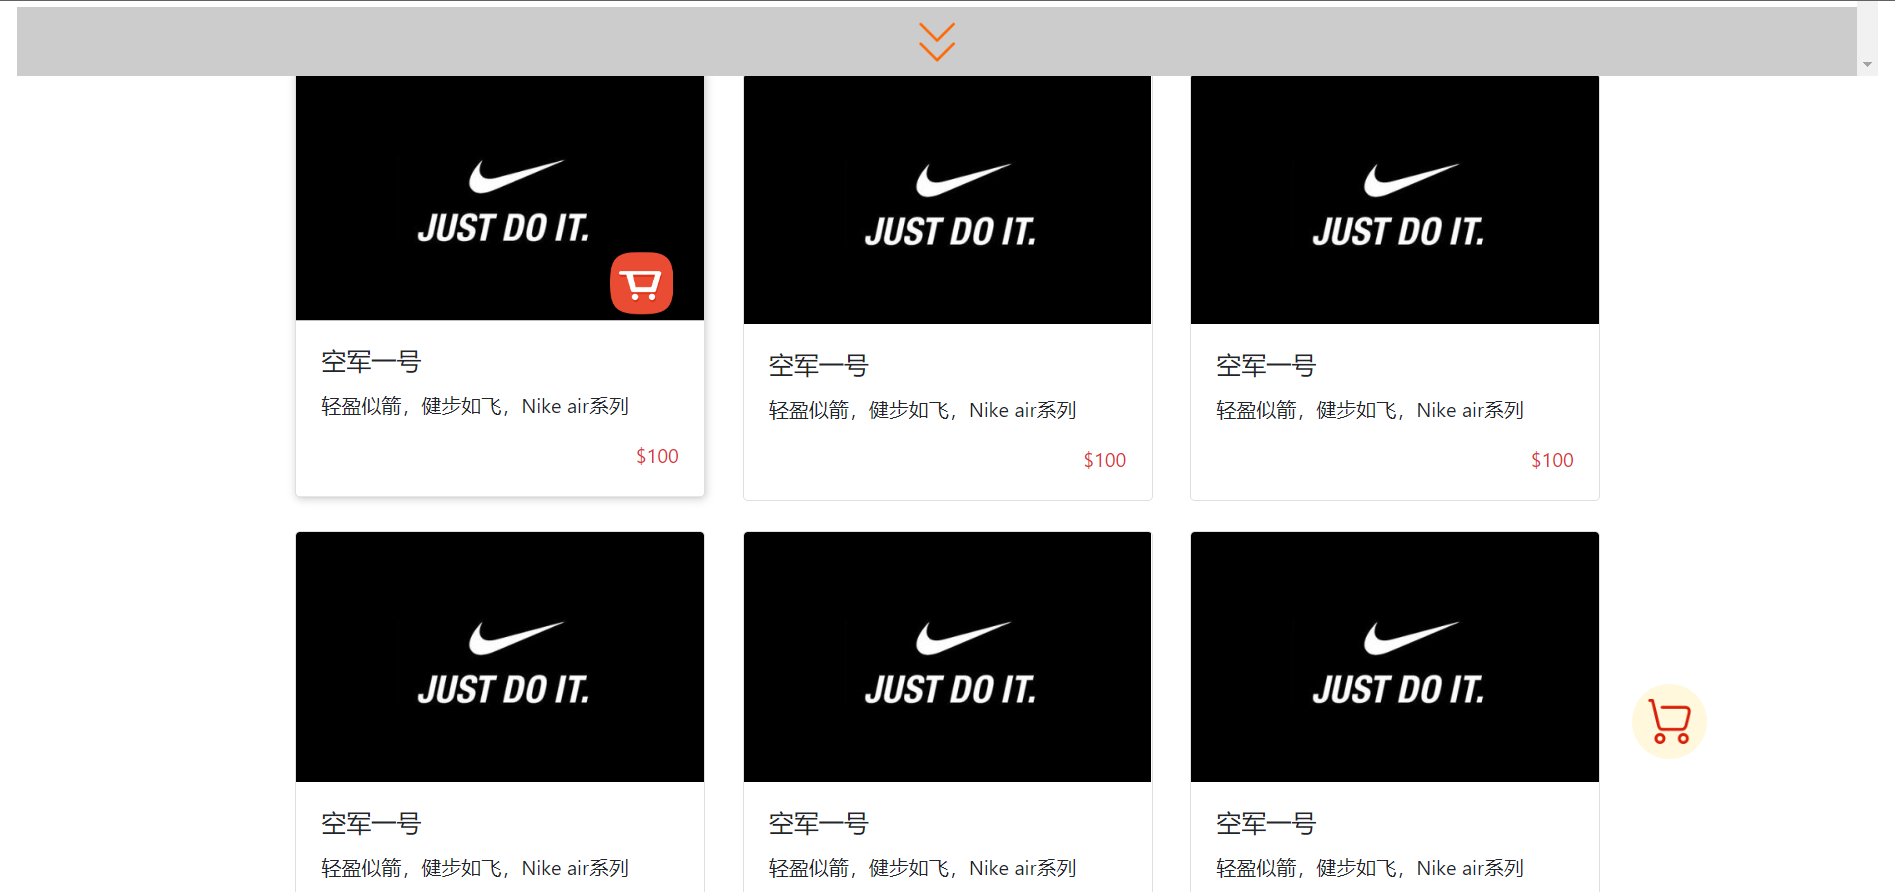Click the scrollbar down arrow in the gray bar
This screenshot has height=892, width=1895.
[1867, 65]
